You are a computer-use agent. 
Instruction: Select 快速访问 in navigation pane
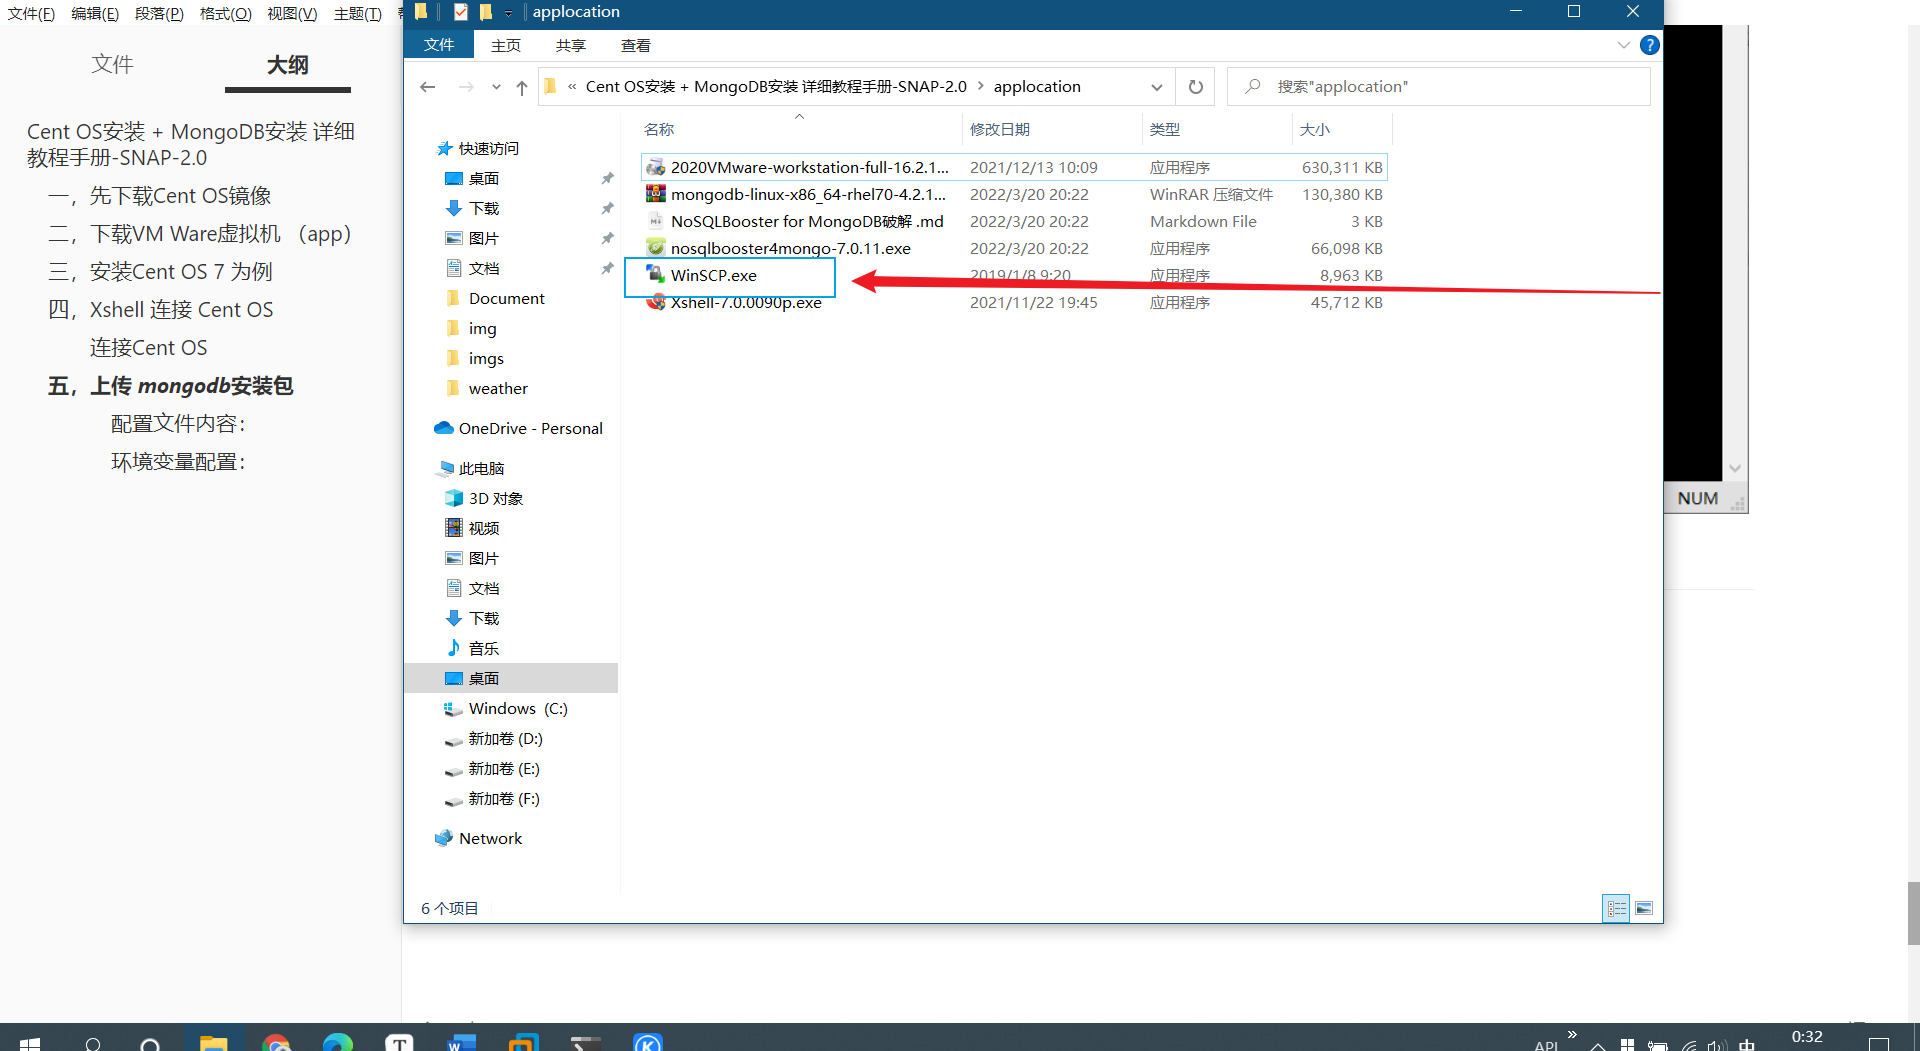[478, 148]
